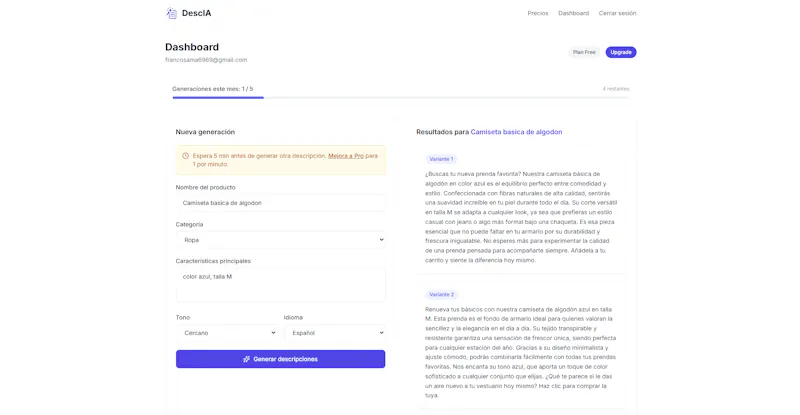Click the Plan Free badge
The height and width of the screenshot is (415, 800).
click(584, 52)
